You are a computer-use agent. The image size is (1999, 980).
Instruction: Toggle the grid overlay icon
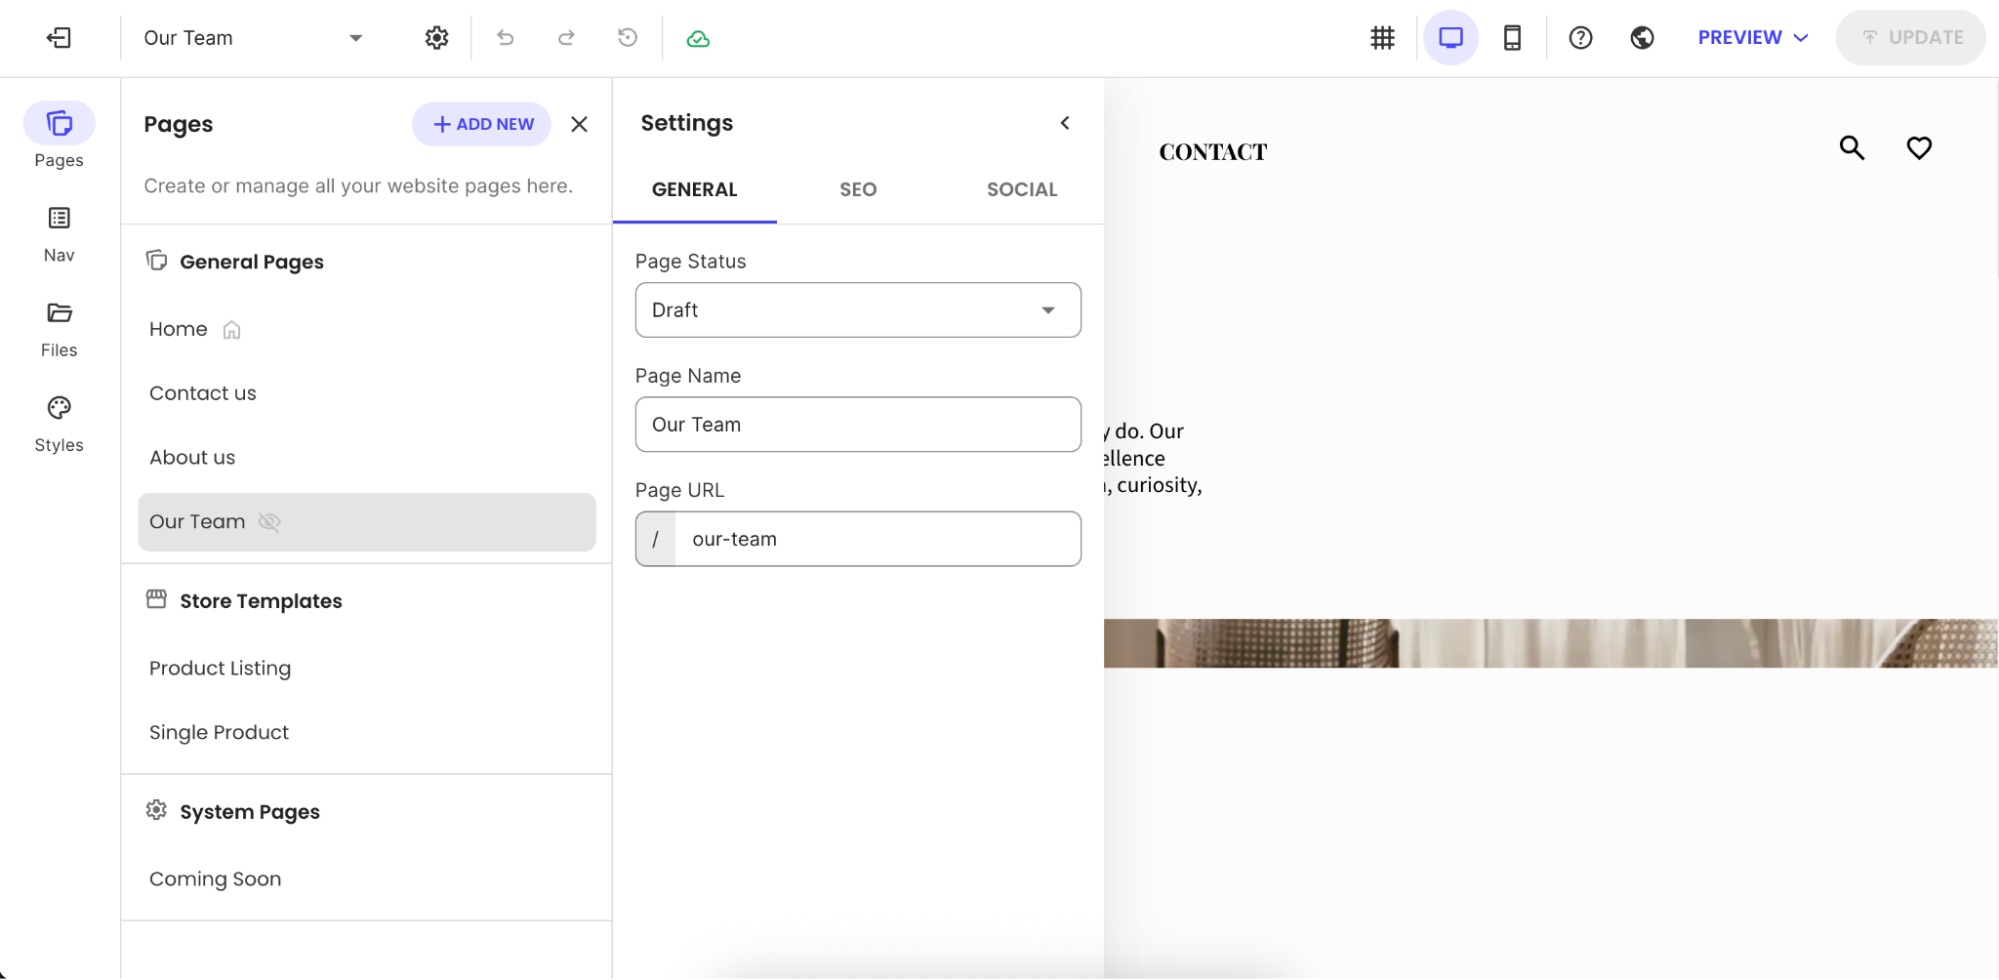coord(1382,38)
